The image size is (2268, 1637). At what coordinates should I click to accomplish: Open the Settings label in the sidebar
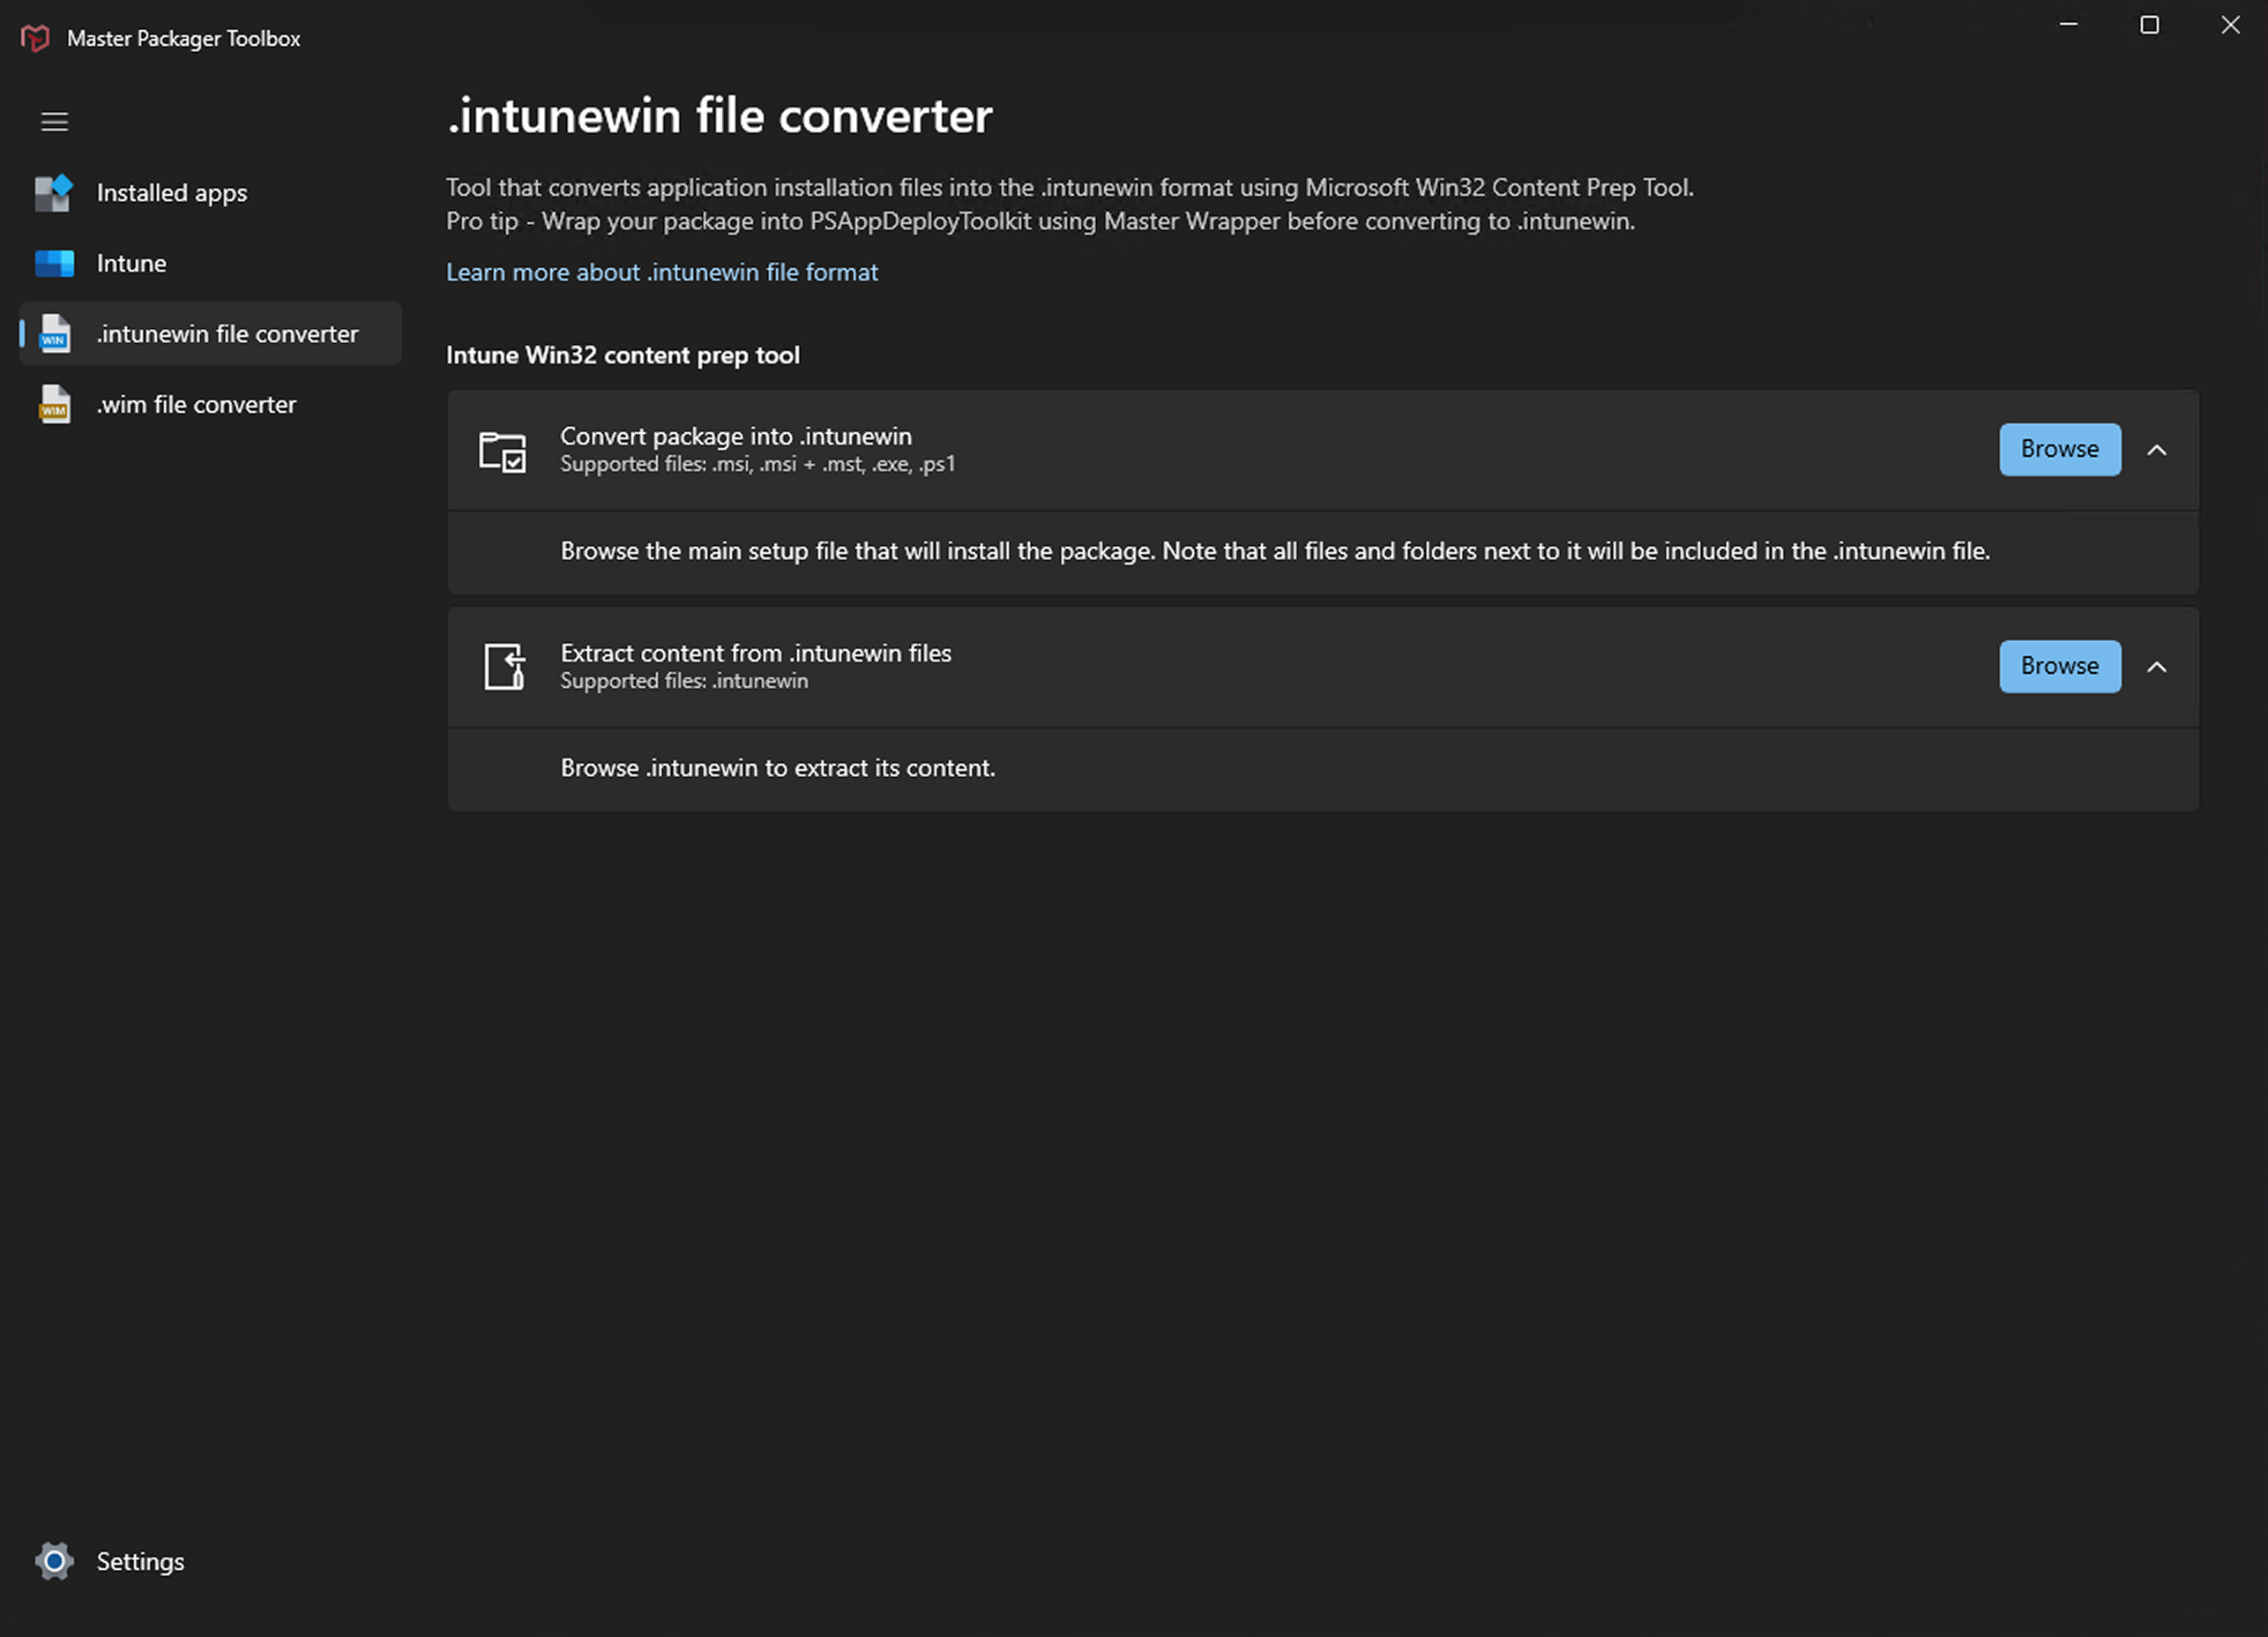(140, 1561)
